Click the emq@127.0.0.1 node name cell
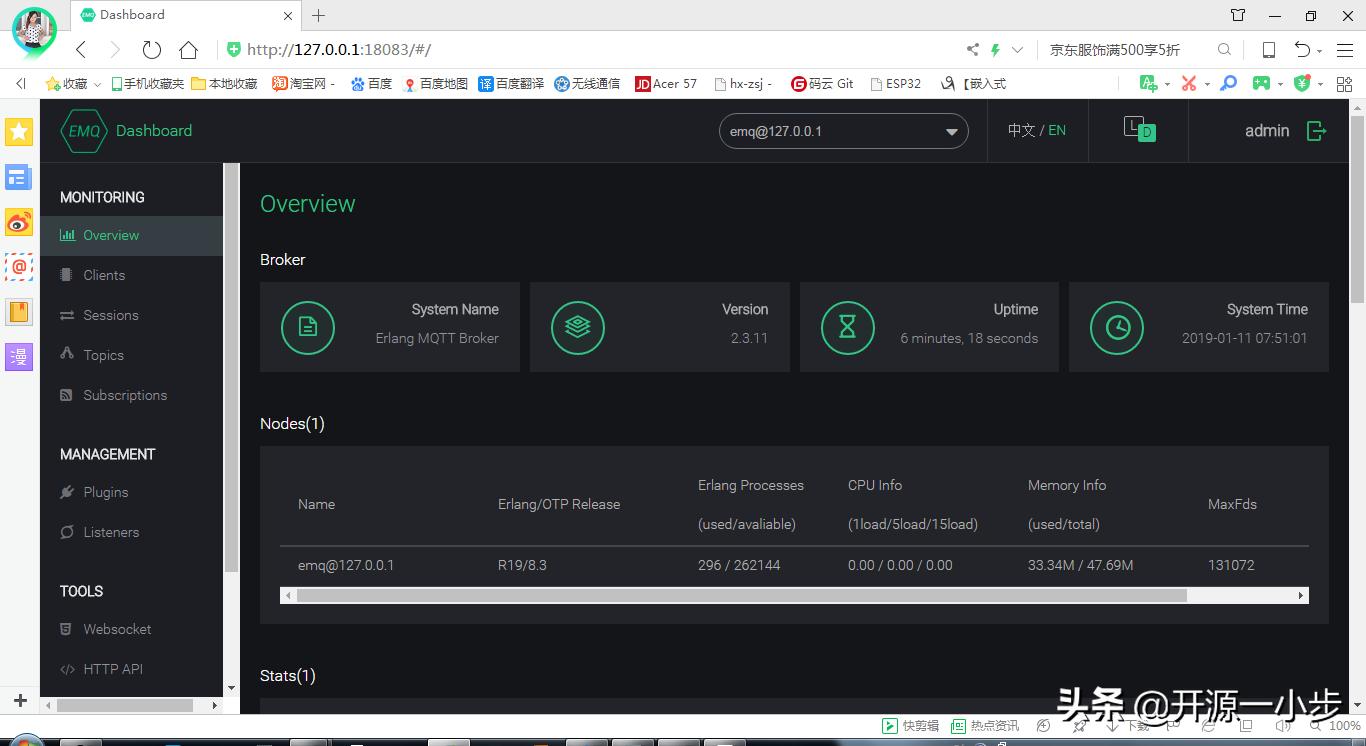Viewport: 1366px width, 746px height. (x=346, y=565)
